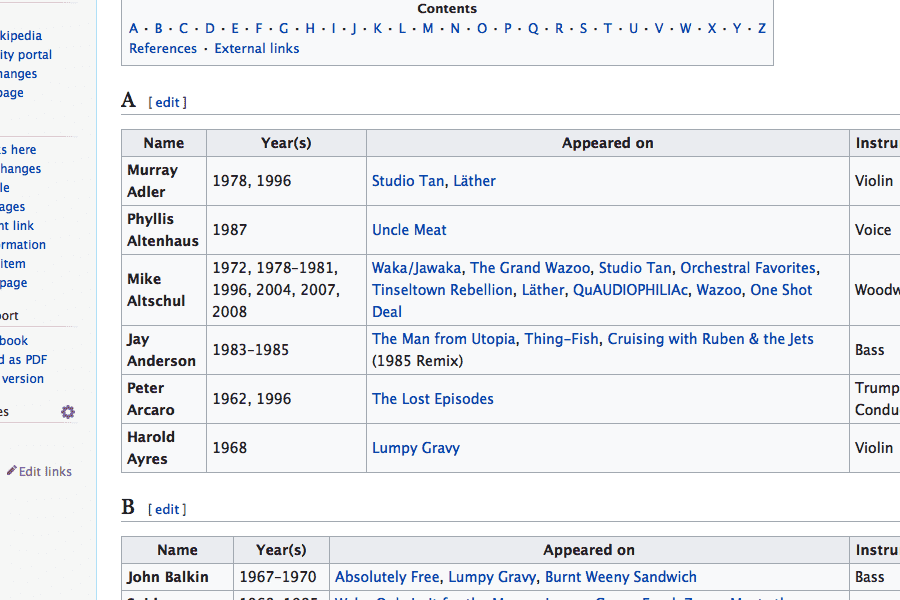
Task: Go to External links in Contents
Action: click(x=257, y=48)
